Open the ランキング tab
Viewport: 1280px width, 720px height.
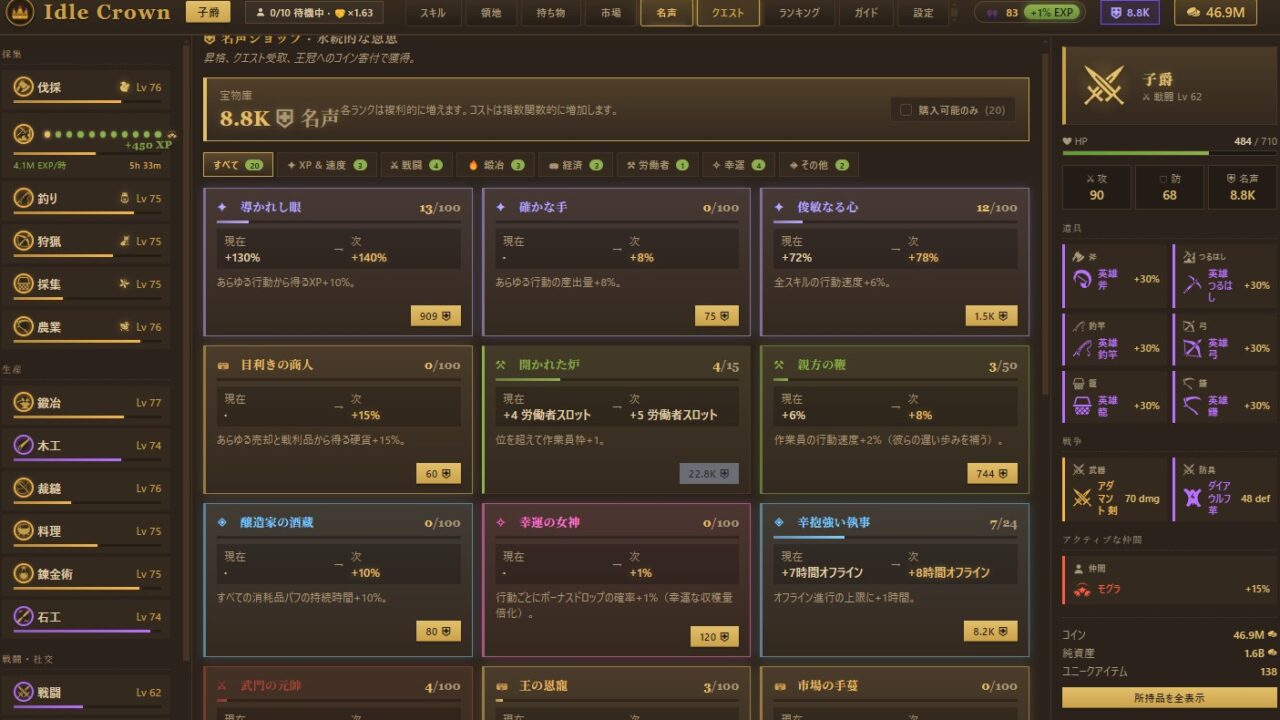(x=799, y=13)
